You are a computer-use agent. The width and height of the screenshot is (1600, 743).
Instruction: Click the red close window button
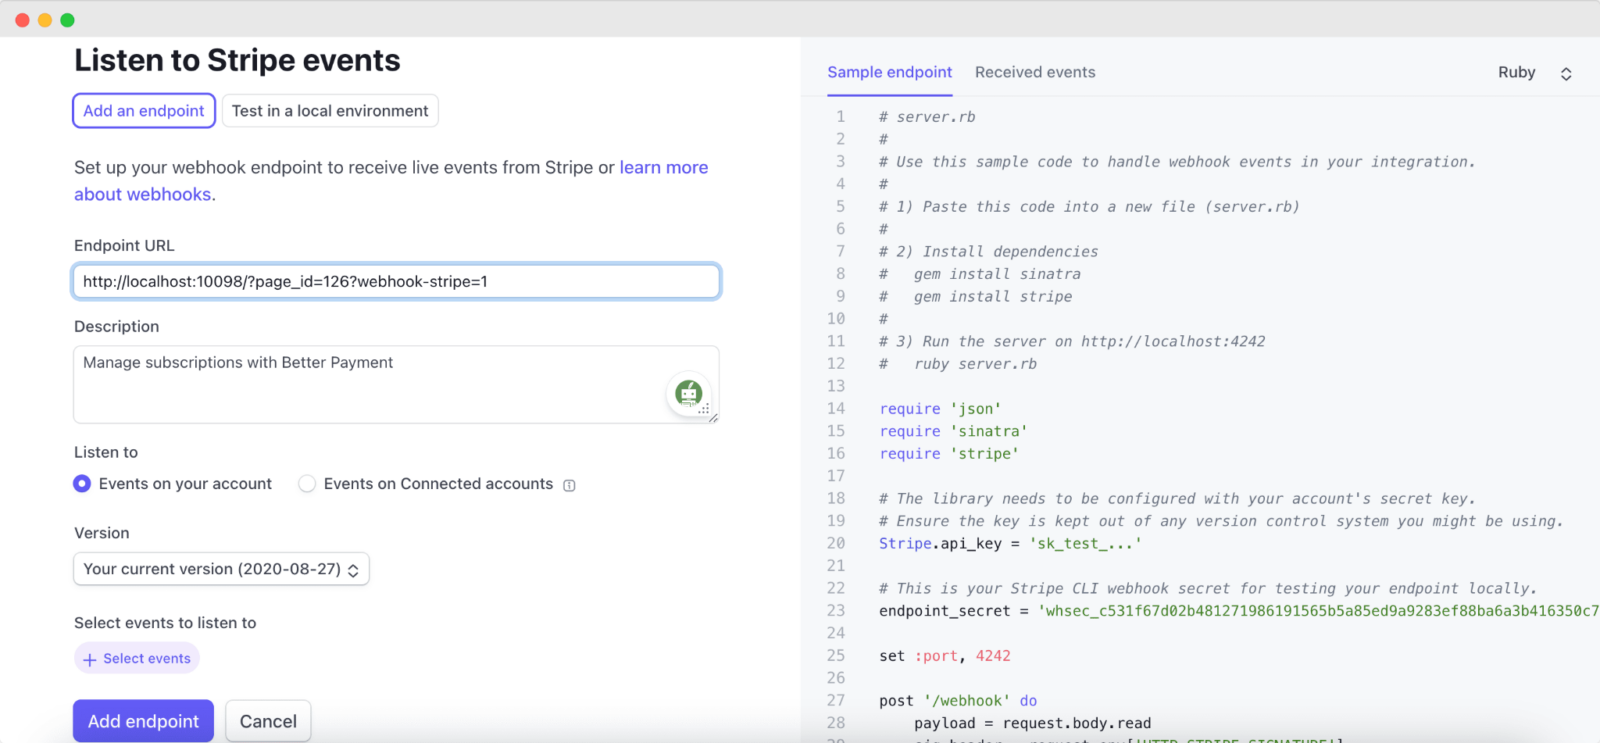click(x=22, y=20)
